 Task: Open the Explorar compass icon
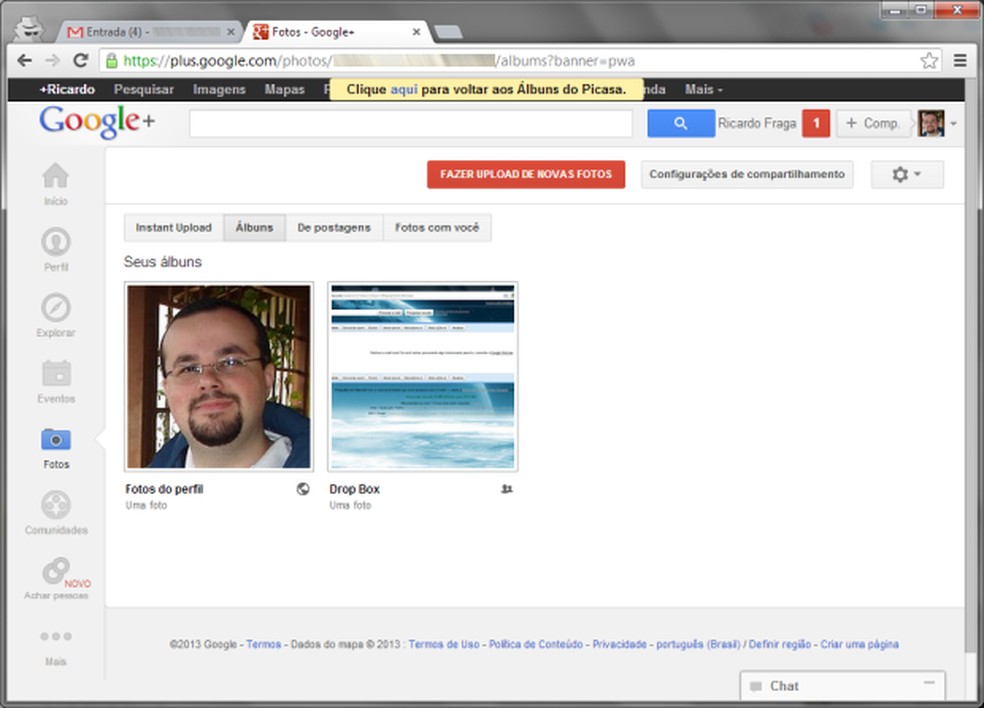click(x=55, y=308)
